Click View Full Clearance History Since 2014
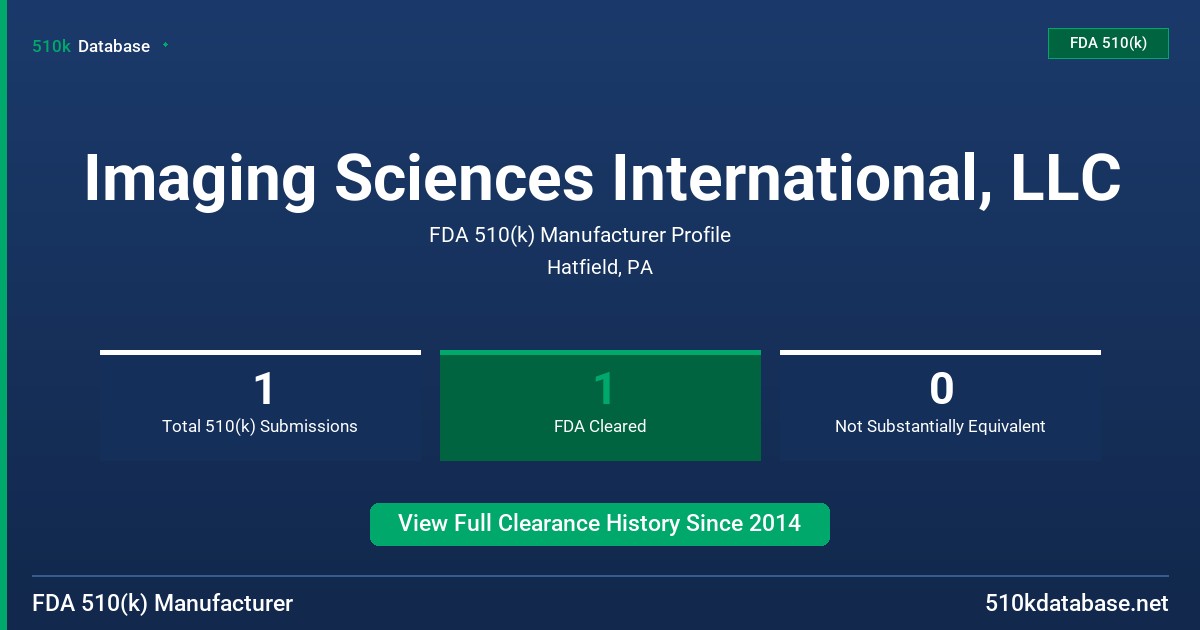 (x=600, y=524)
